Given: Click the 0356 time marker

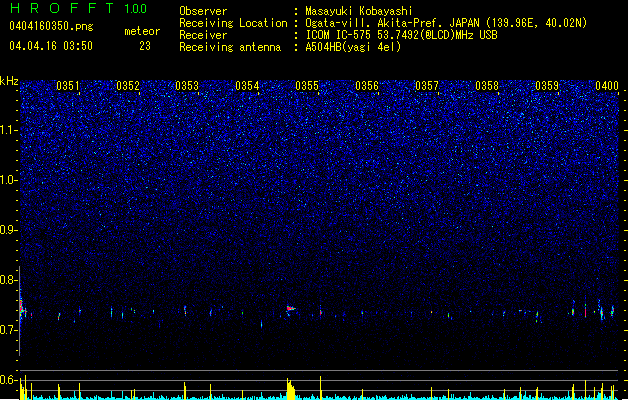Looking at the screenshot, I should pos(367,86).
